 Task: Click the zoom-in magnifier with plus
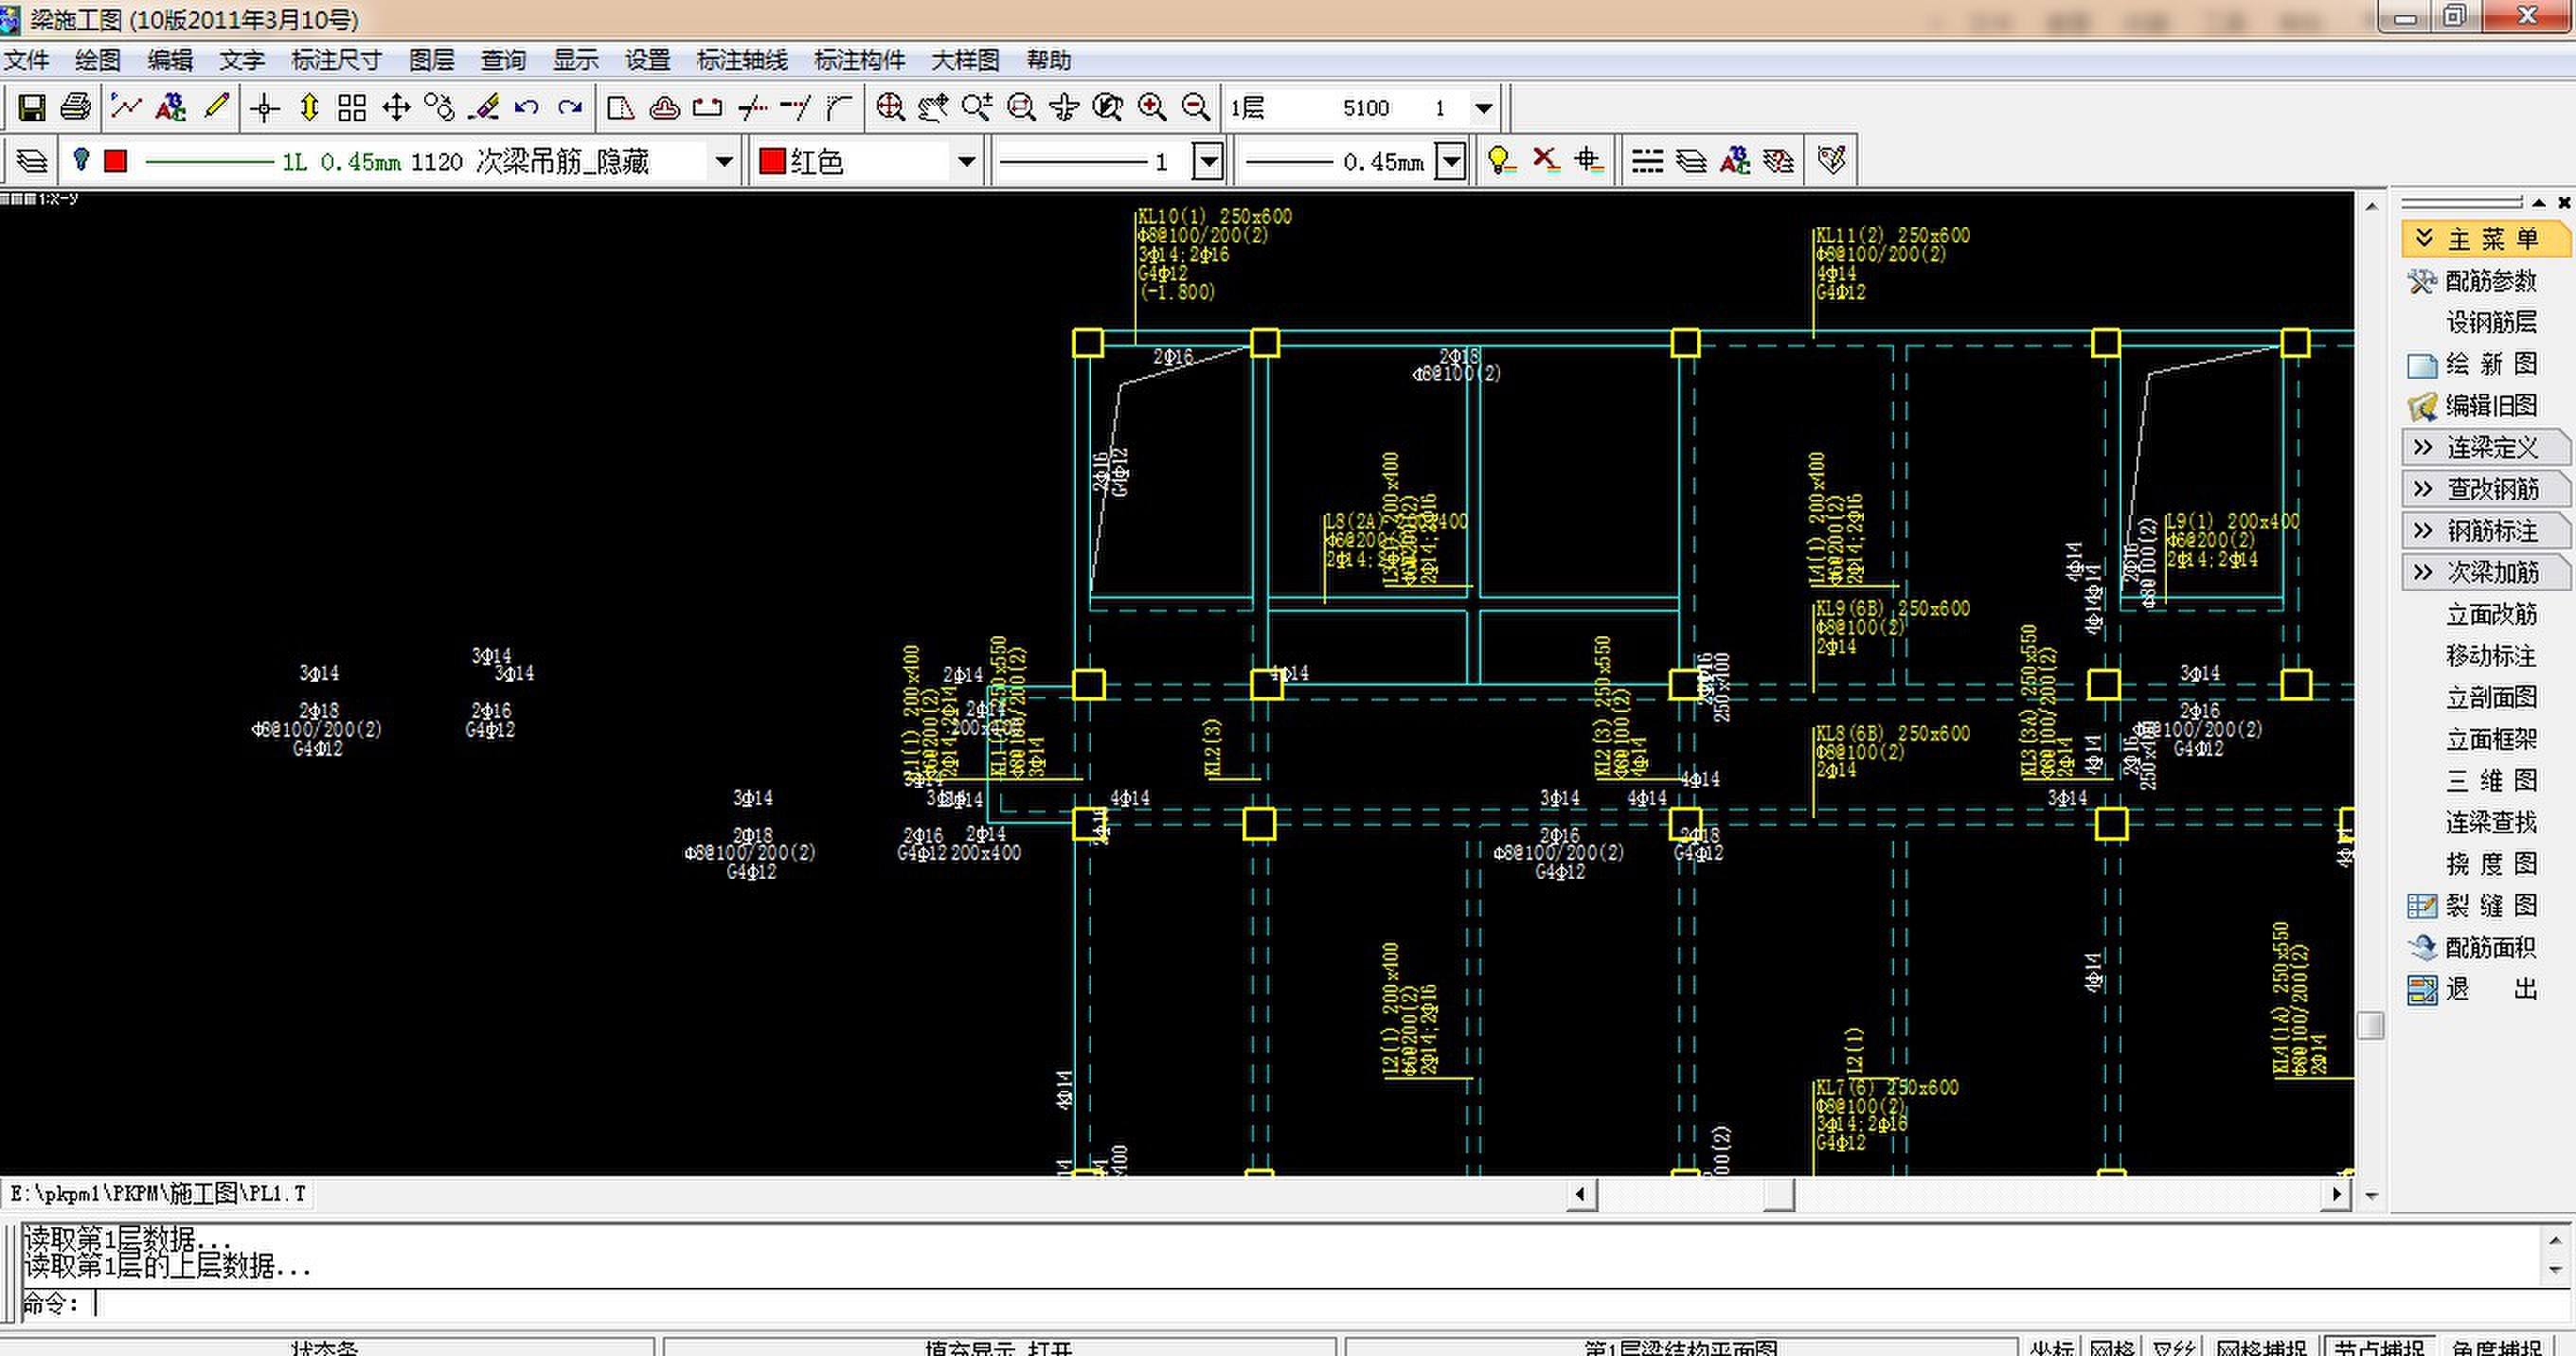tap(1152, 107)
